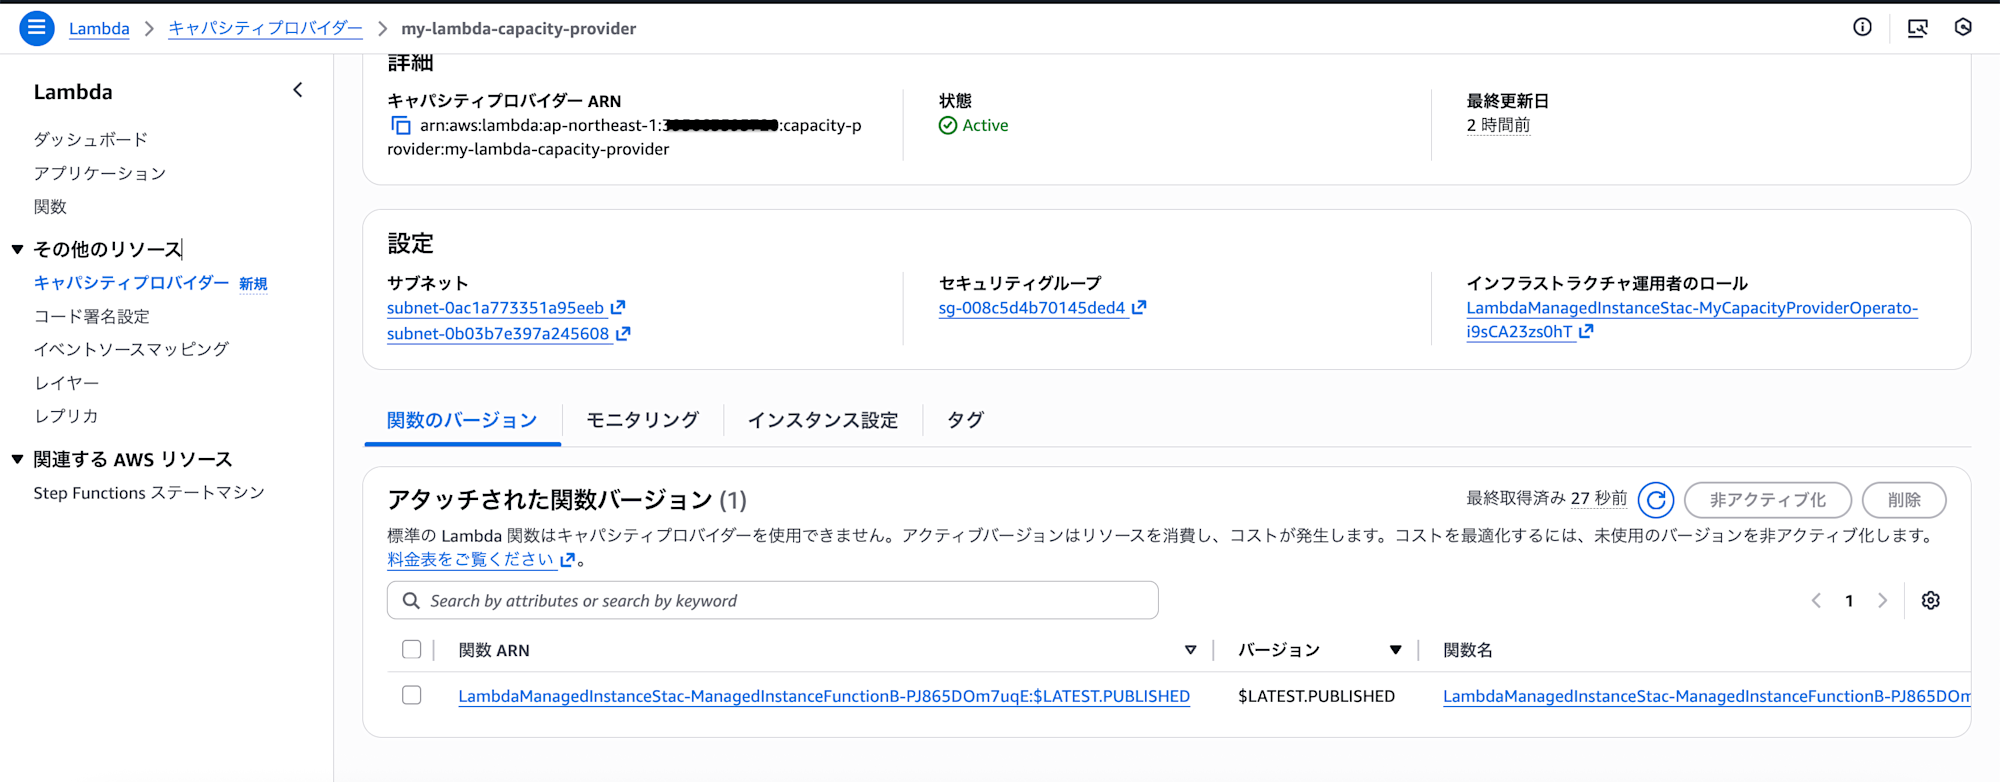Sort by 関数 ARN column arrow
Image resolution: width=2000 pixels, height=782 pixels.
point(1190,650)
